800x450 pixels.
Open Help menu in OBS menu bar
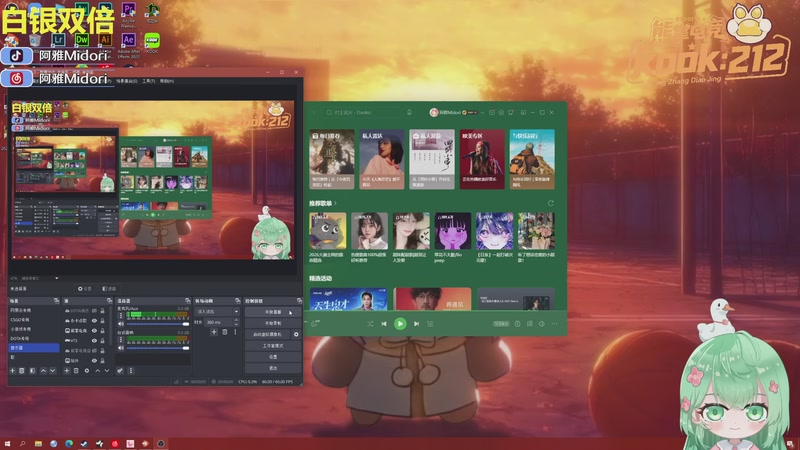[167, 81]
